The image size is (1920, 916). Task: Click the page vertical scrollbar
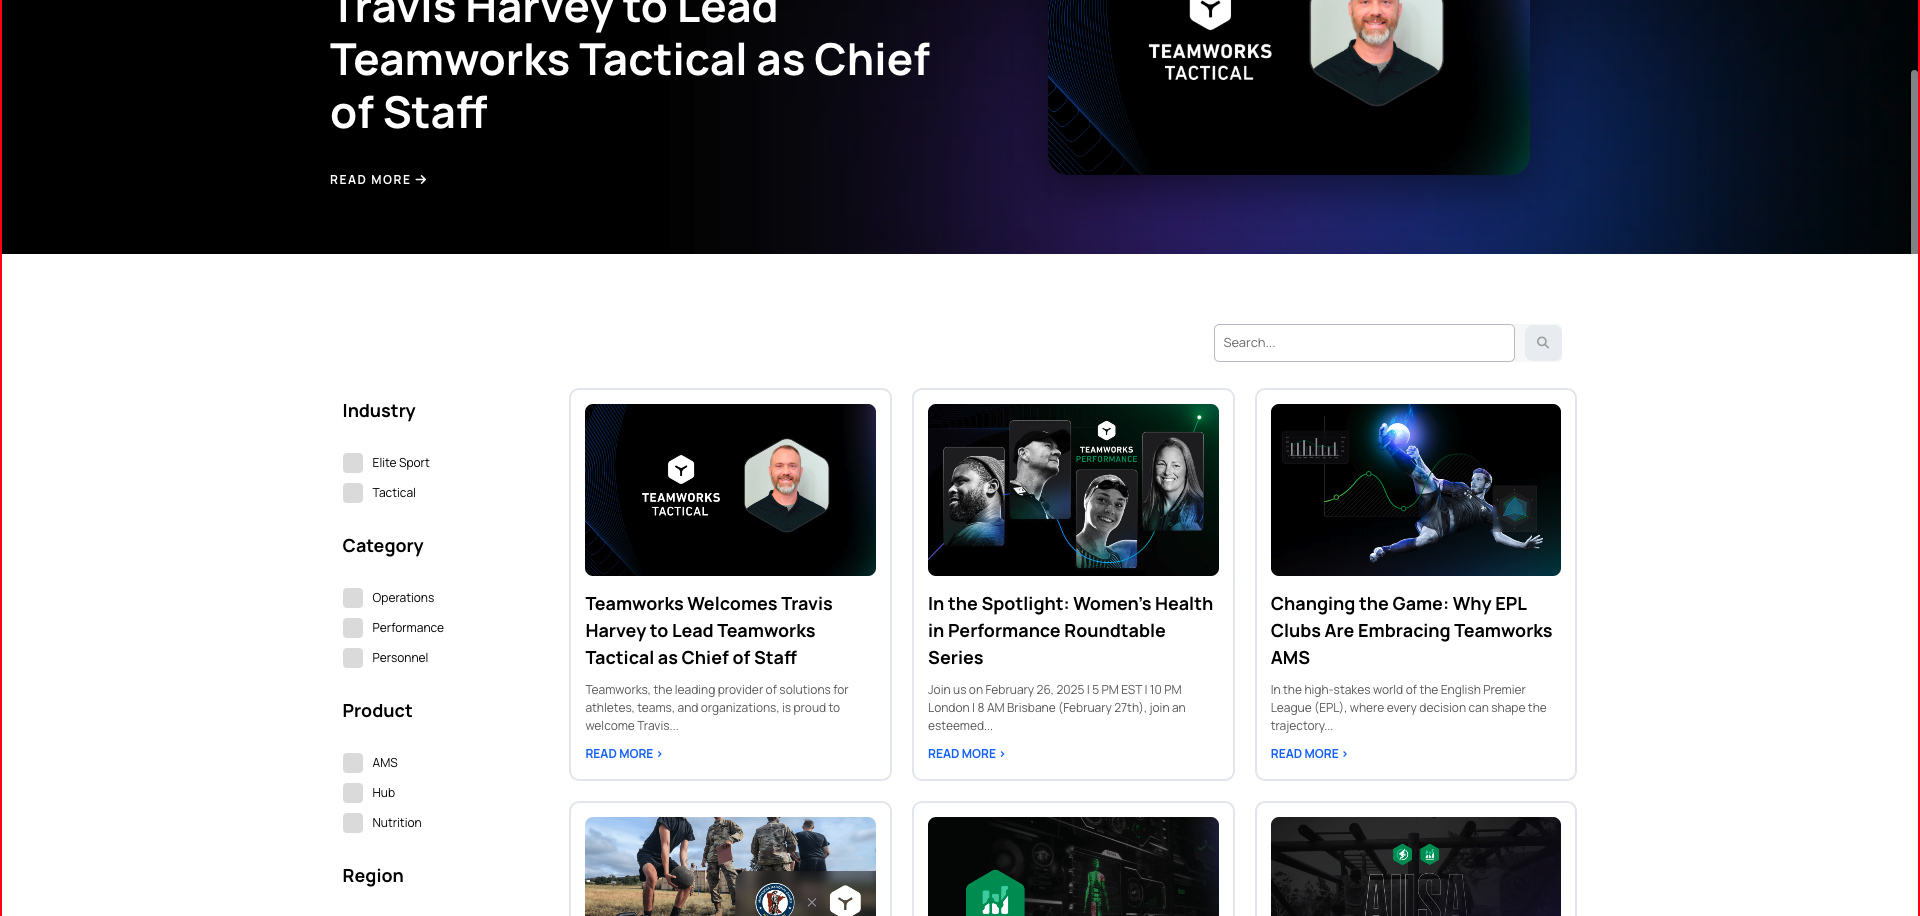(1914, 160)
